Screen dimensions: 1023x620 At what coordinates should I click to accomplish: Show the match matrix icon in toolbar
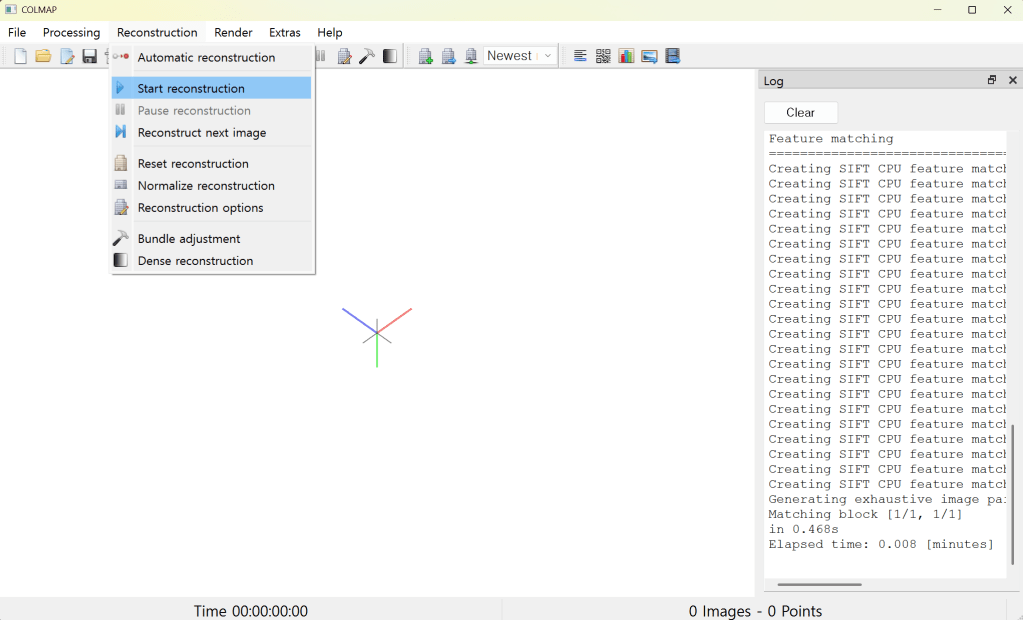(x=603, y=56)
